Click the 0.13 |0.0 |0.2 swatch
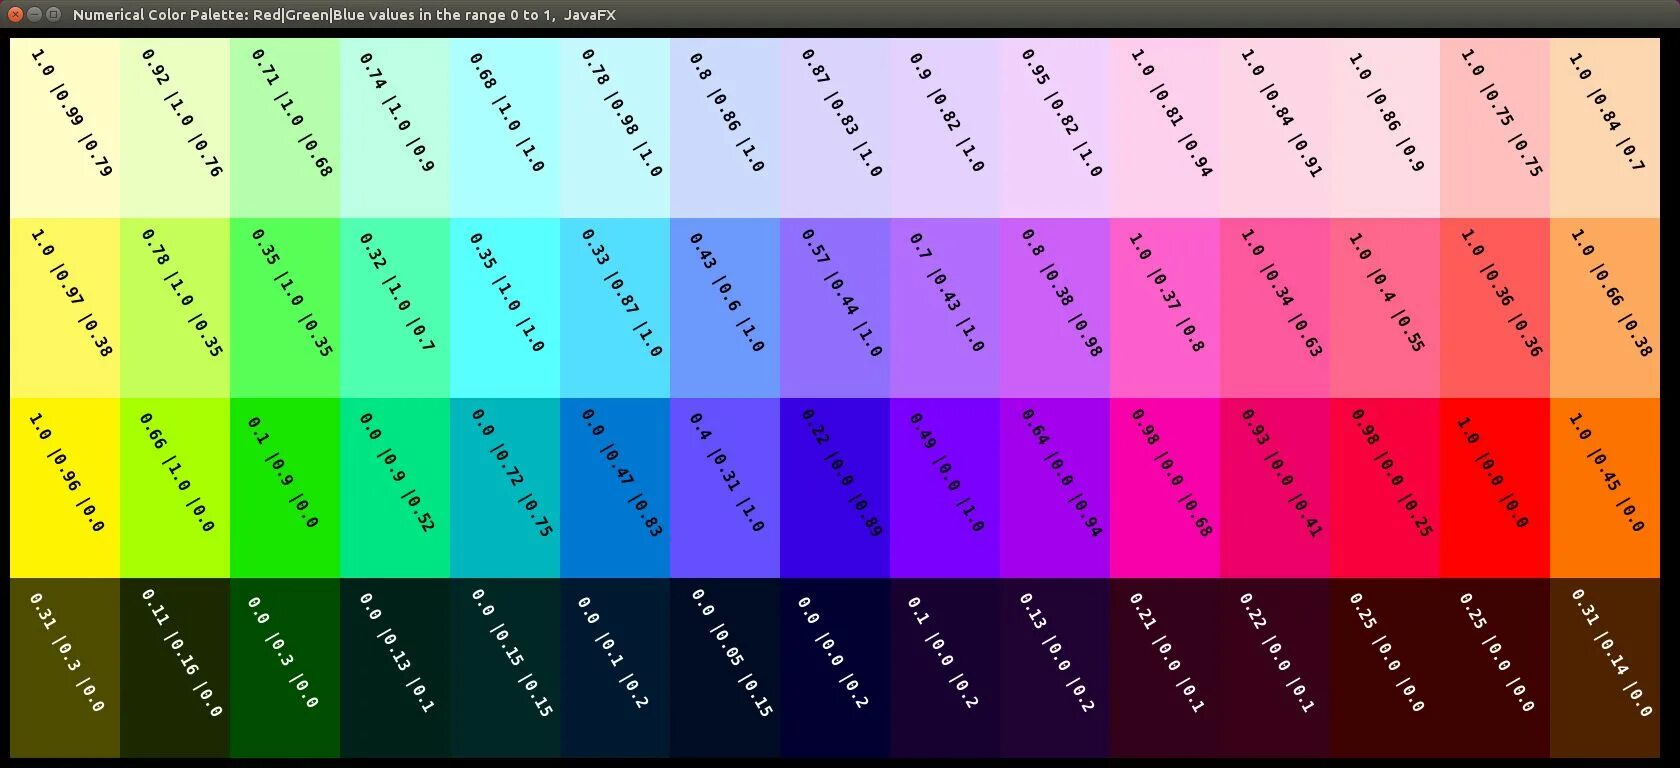This screenshot has height=768, width=1680. pos(1055,668)
